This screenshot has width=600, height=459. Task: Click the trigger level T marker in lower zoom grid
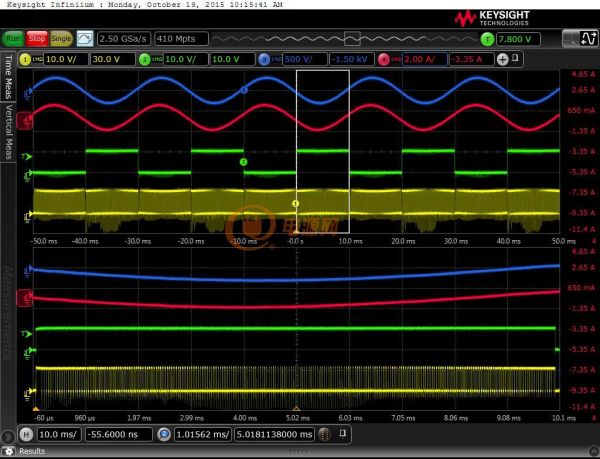tap(27, 334)
